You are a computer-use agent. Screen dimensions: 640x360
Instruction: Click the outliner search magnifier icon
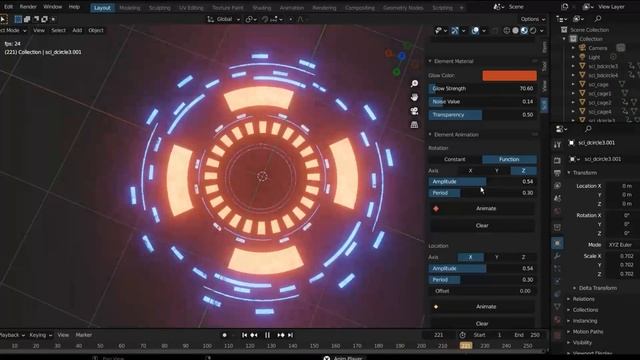[598, 19]
